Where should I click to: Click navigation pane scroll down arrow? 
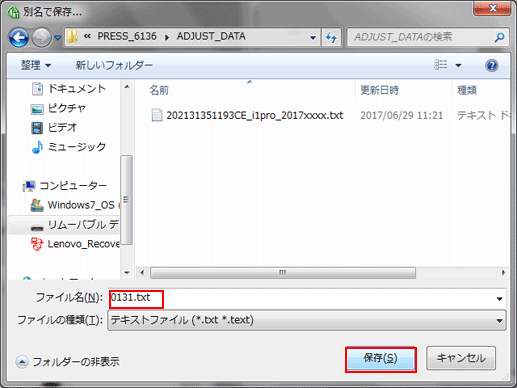(127, 273)
